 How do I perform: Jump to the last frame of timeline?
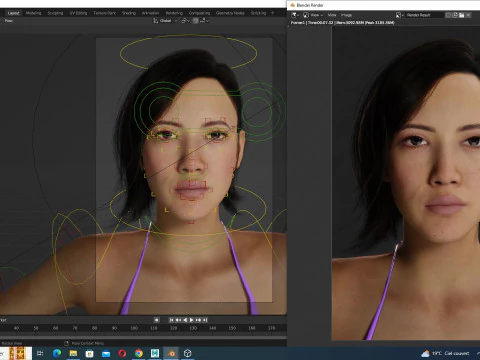(x=205, y=320)
